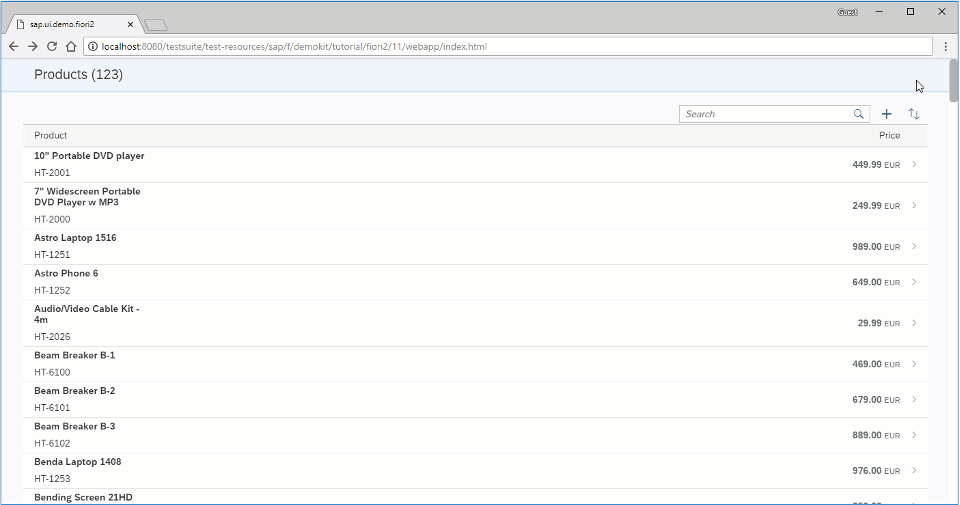
Task: Click the Guest profile button
Action: pos(847,12)
